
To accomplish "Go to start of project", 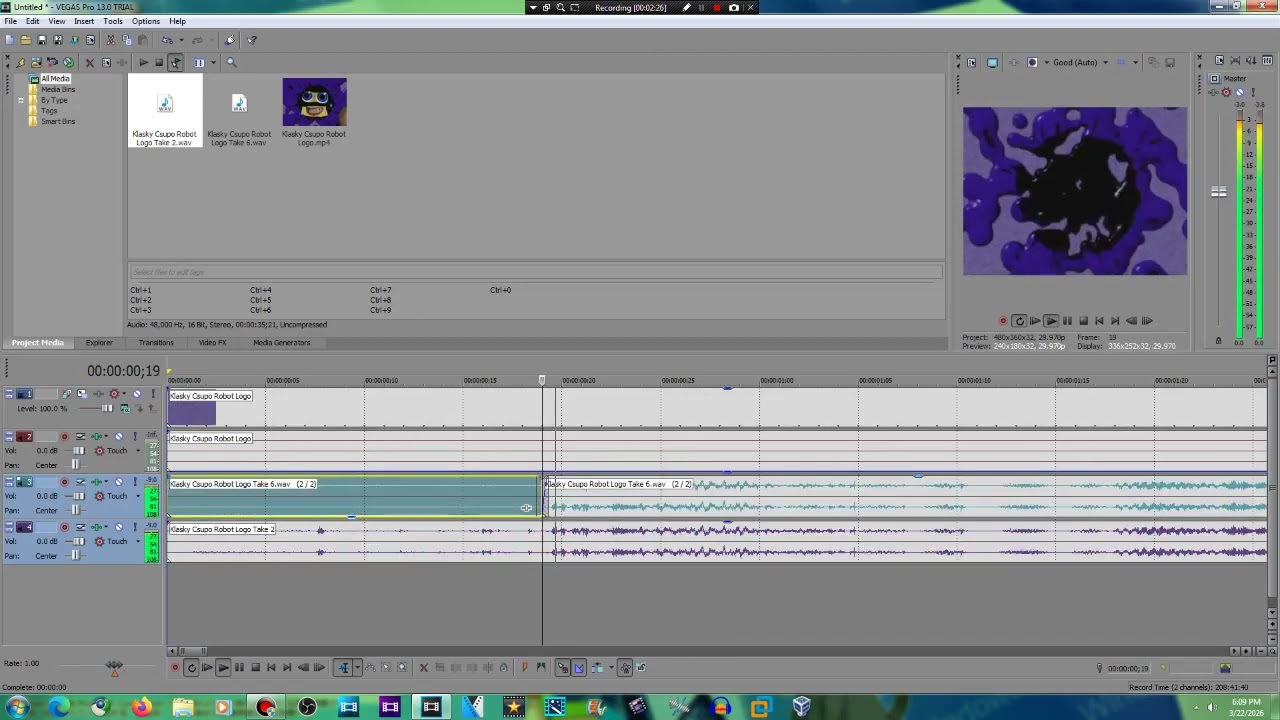I will point(271,668).
